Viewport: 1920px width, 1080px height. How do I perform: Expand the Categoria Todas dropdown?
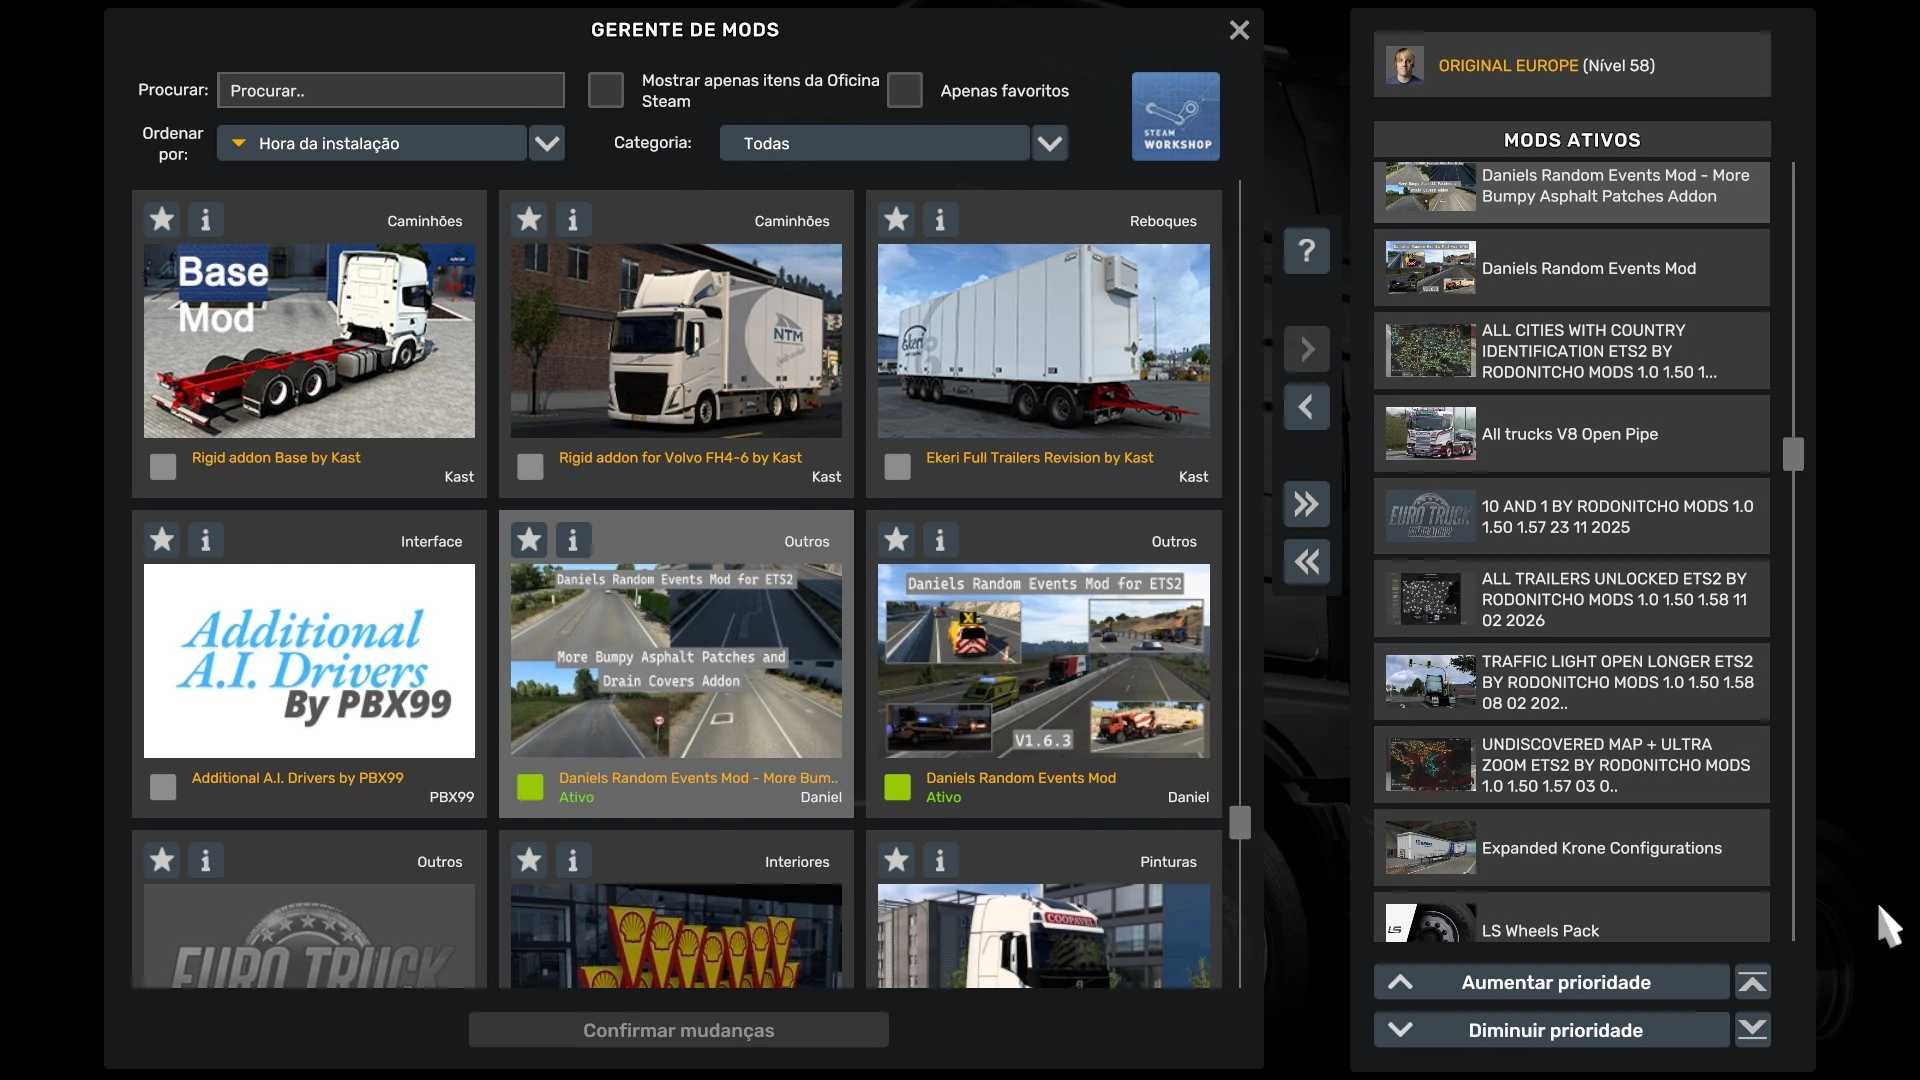coord(1049,143)
